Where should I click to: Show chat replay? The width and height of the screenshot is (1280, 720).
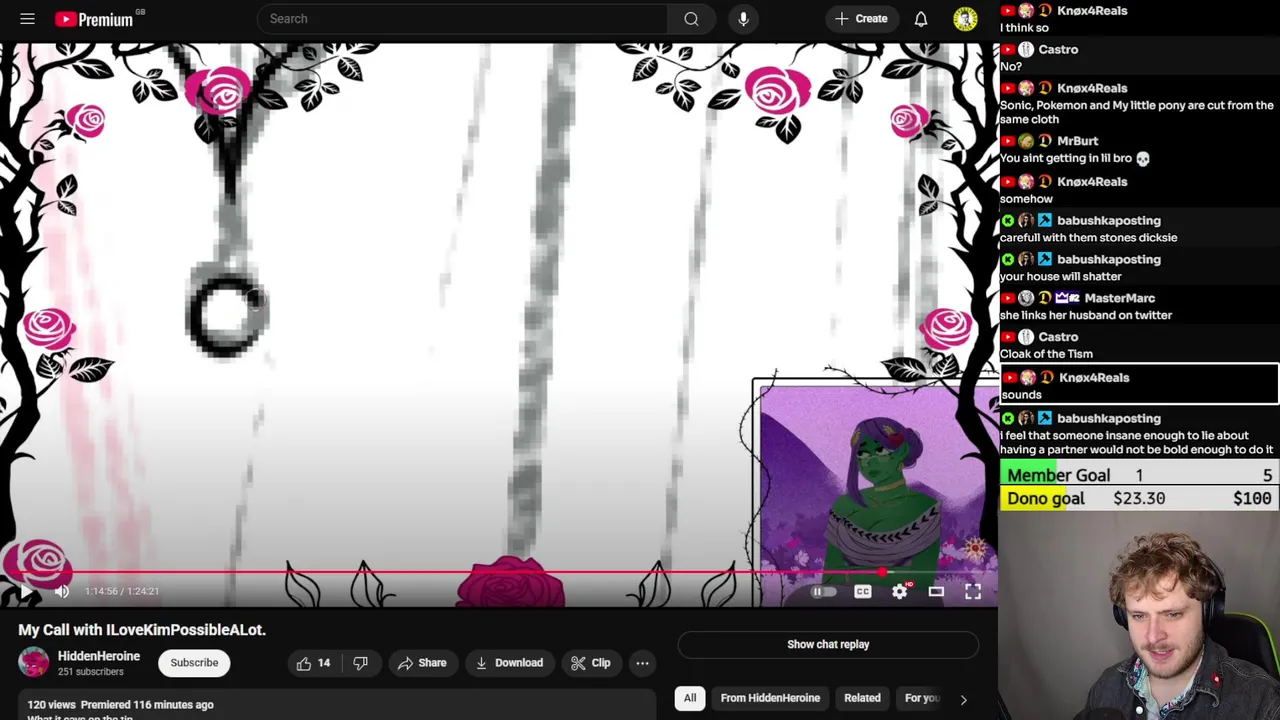click(x=828, y=645)
